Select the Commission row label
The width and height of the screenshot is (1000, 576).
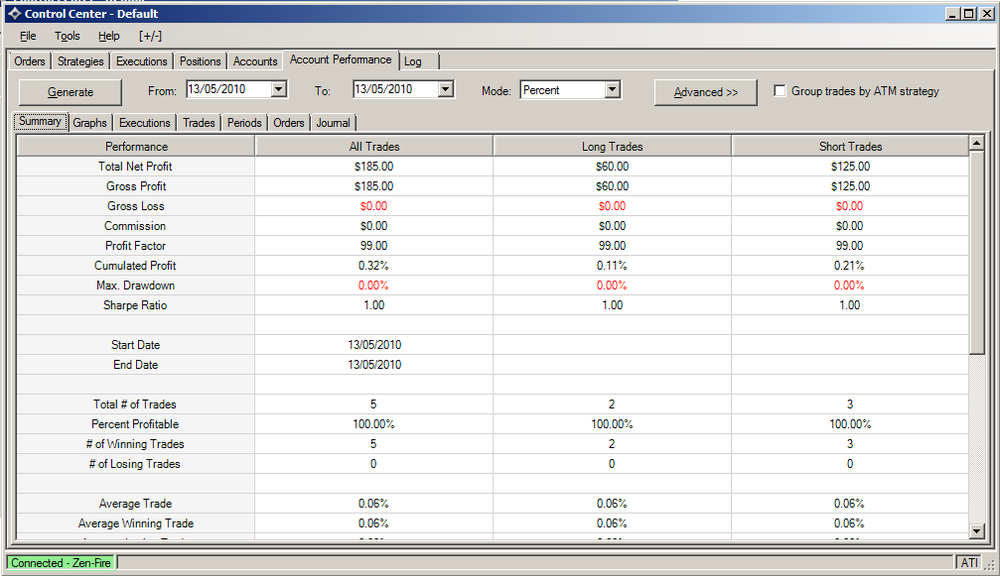(135, 226)
